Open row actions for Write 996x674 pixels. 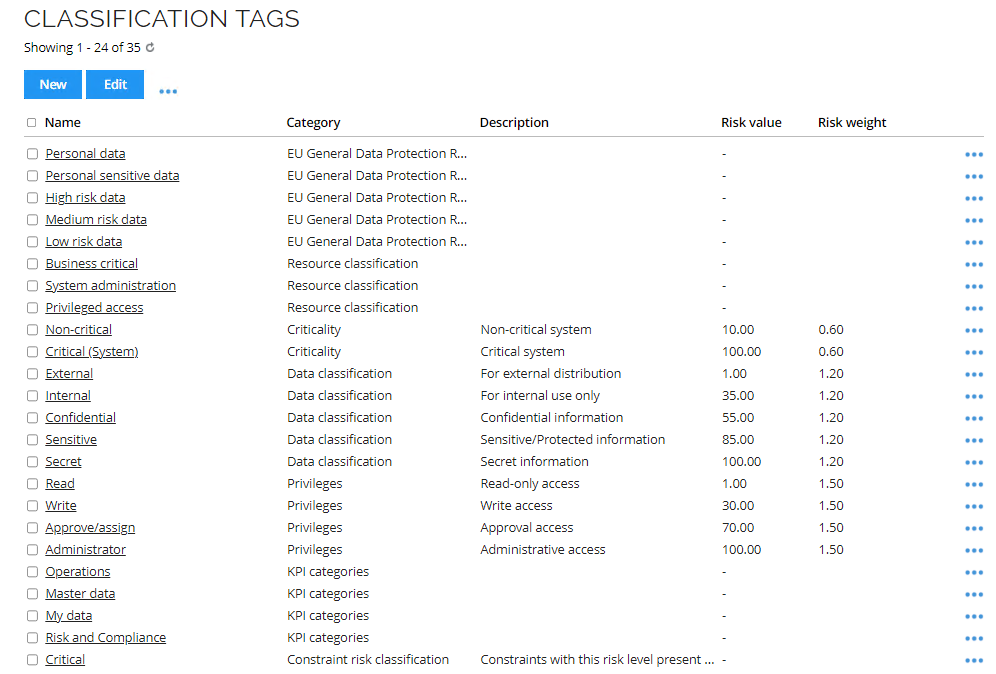point(973,507)
